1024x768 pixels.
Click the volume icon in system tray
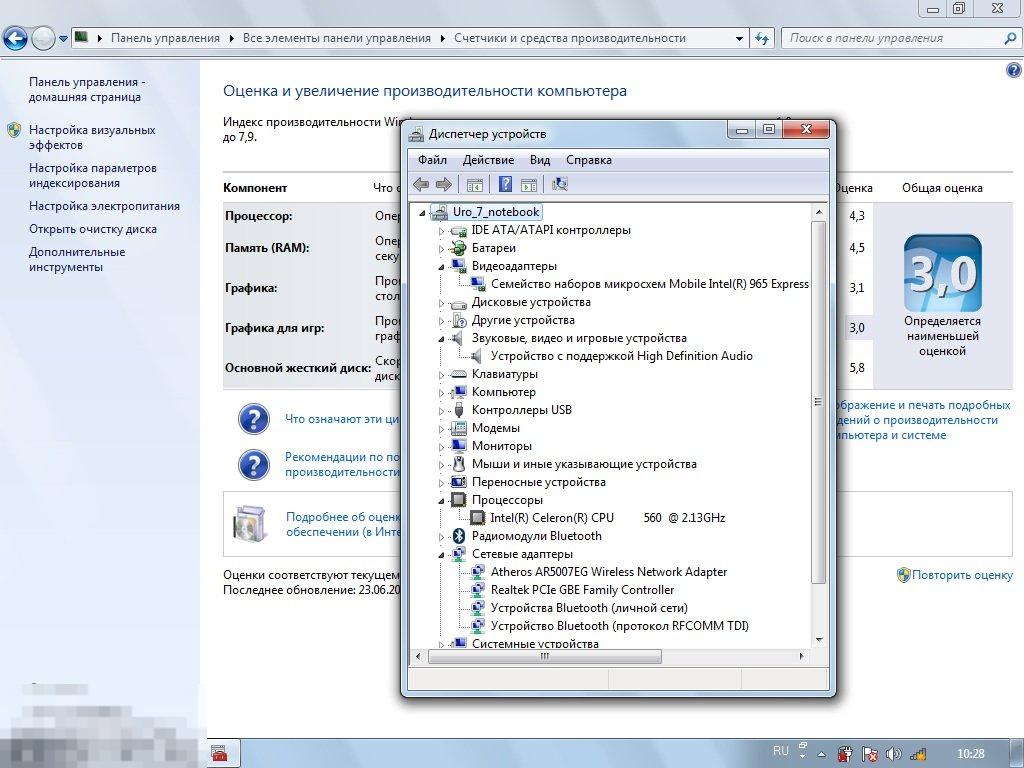894,754
